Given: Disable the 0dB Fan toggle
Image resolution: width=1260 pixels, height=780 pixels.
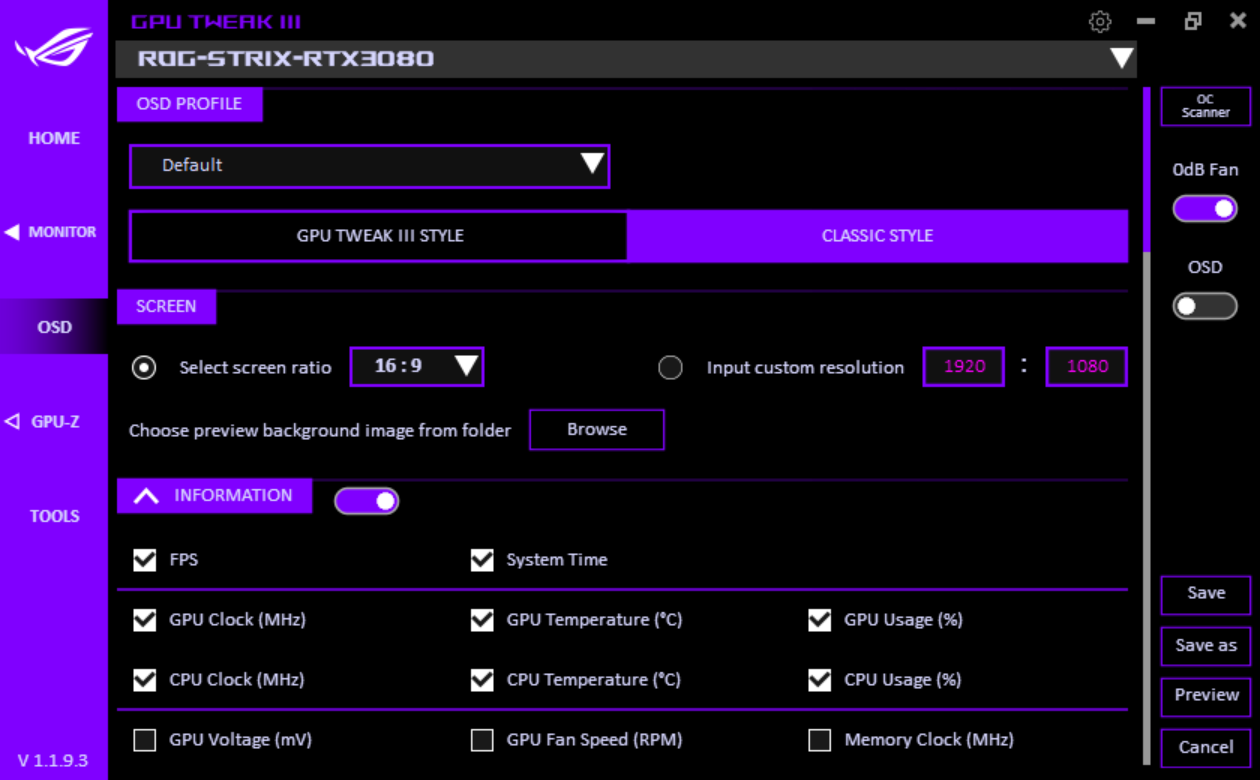Looking at the screenshot, I should point(1205,208).
